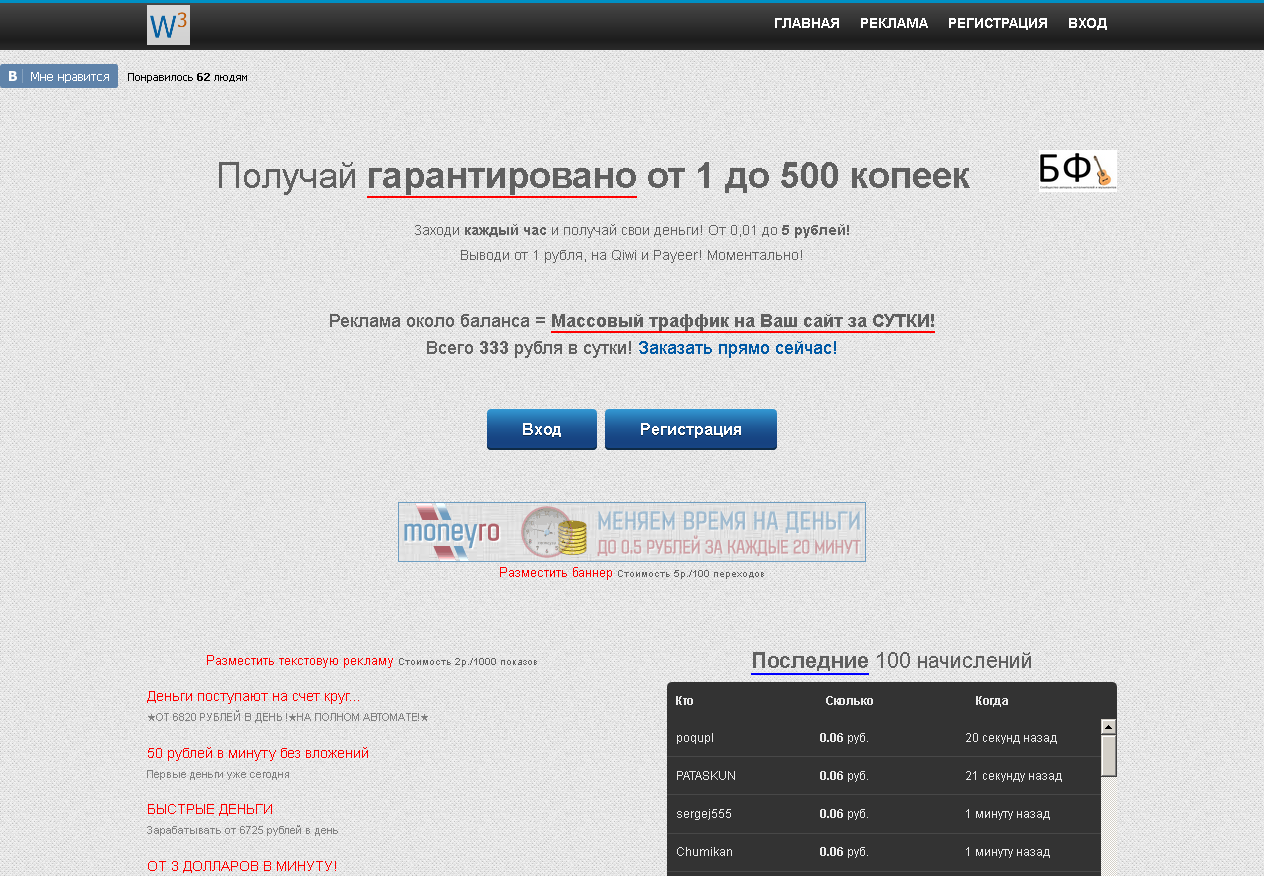Click the Разместить баннер link

[556, 573]
